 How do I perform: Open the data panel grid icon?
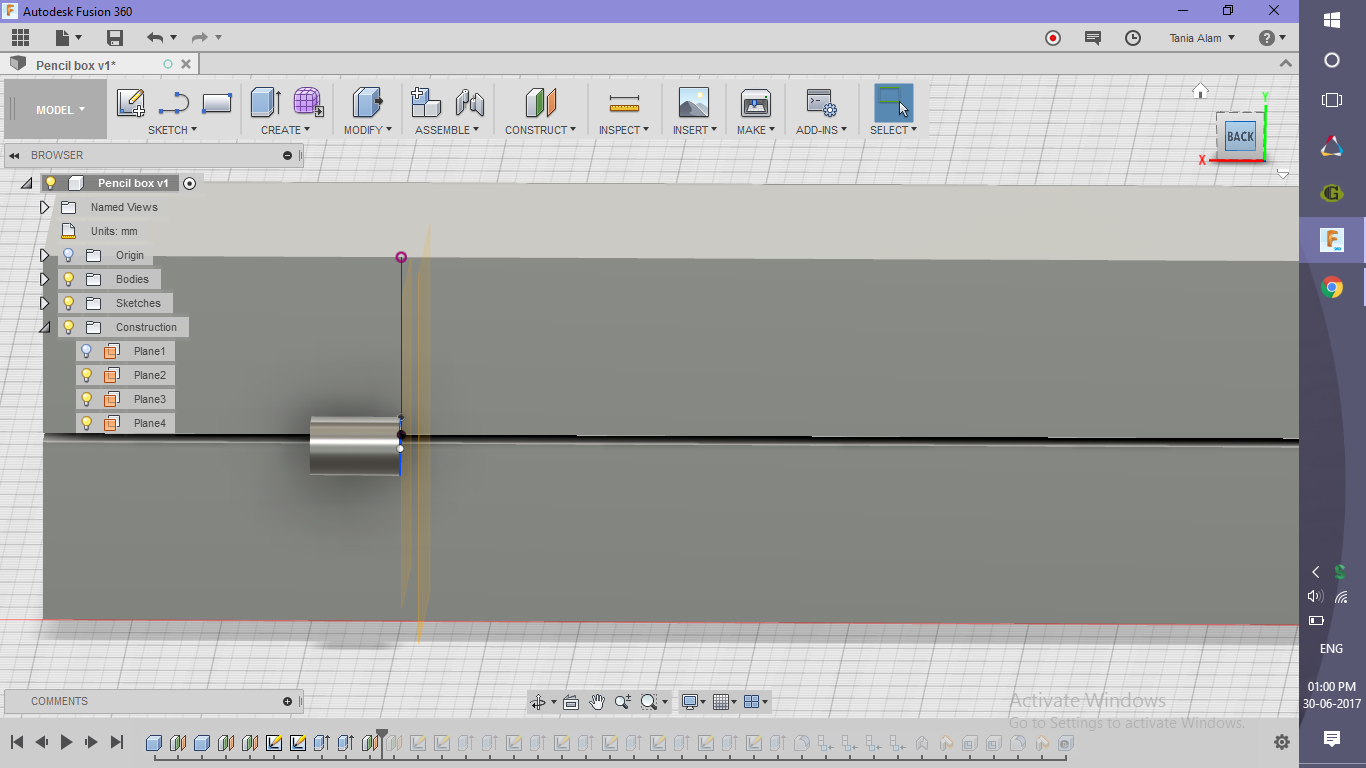(x=20, y=38)
